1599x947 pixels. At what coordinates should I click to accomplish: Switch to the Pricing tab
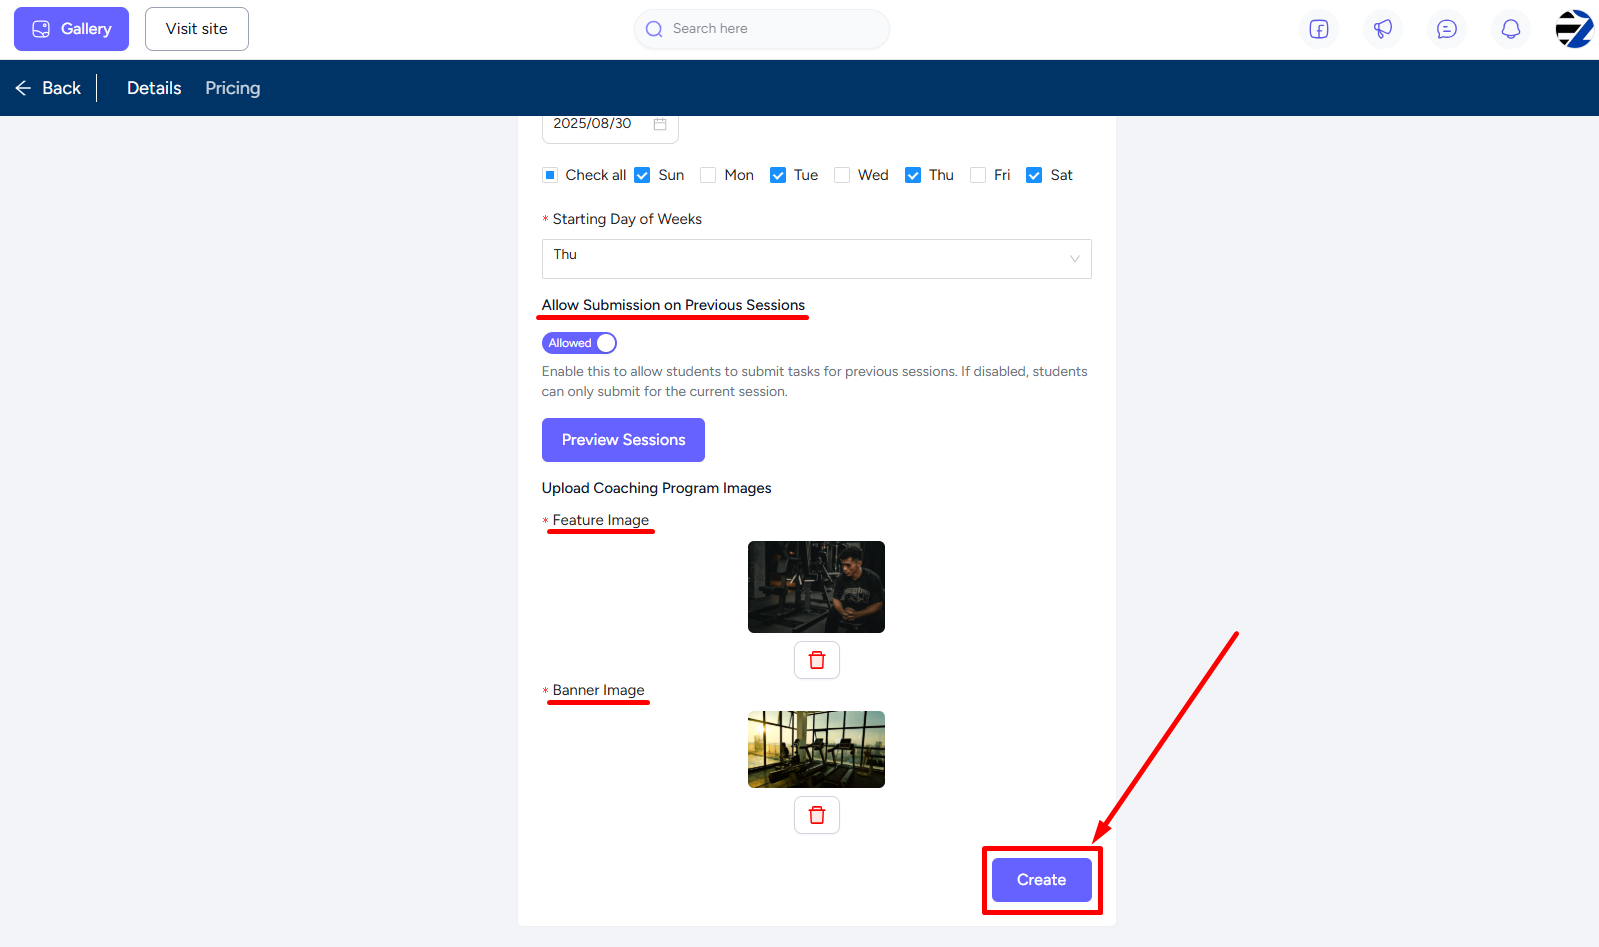coord(233,88)
